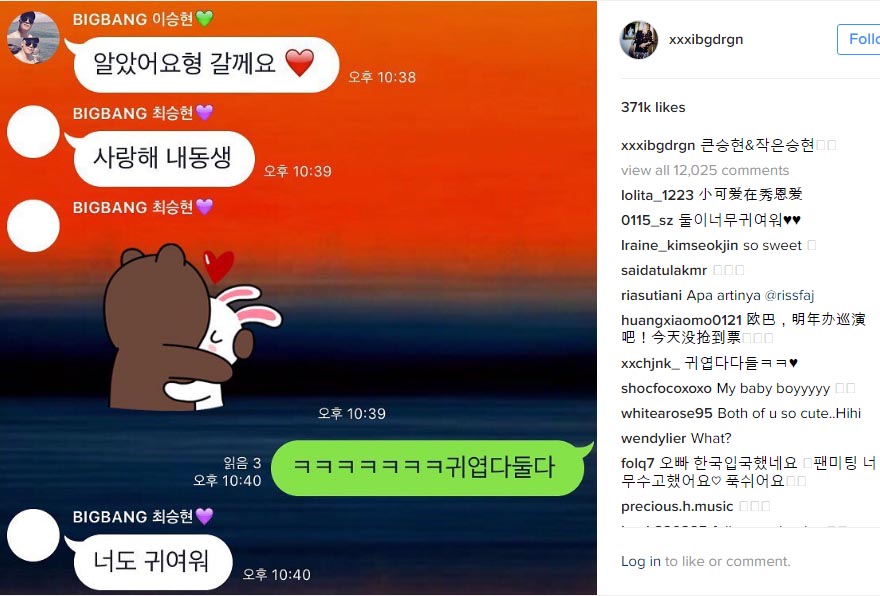Click the green heart next to 이승현
Viewport: 880px width, 596px height.
coord(204,19)
